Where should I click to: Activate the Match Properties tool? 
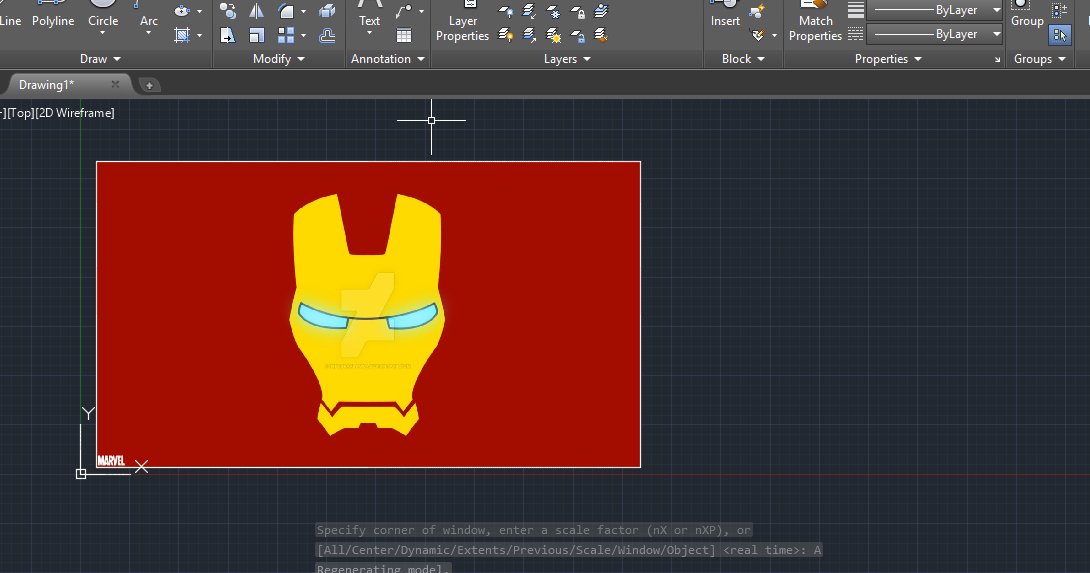(815, 24)
